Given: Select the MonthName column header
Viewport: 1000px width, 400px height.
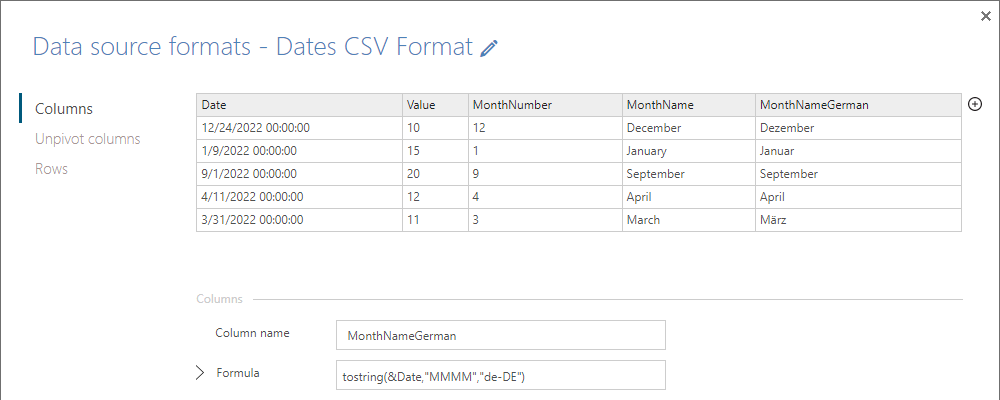Looking at the screenshot, I should click(x=689, y=105).
